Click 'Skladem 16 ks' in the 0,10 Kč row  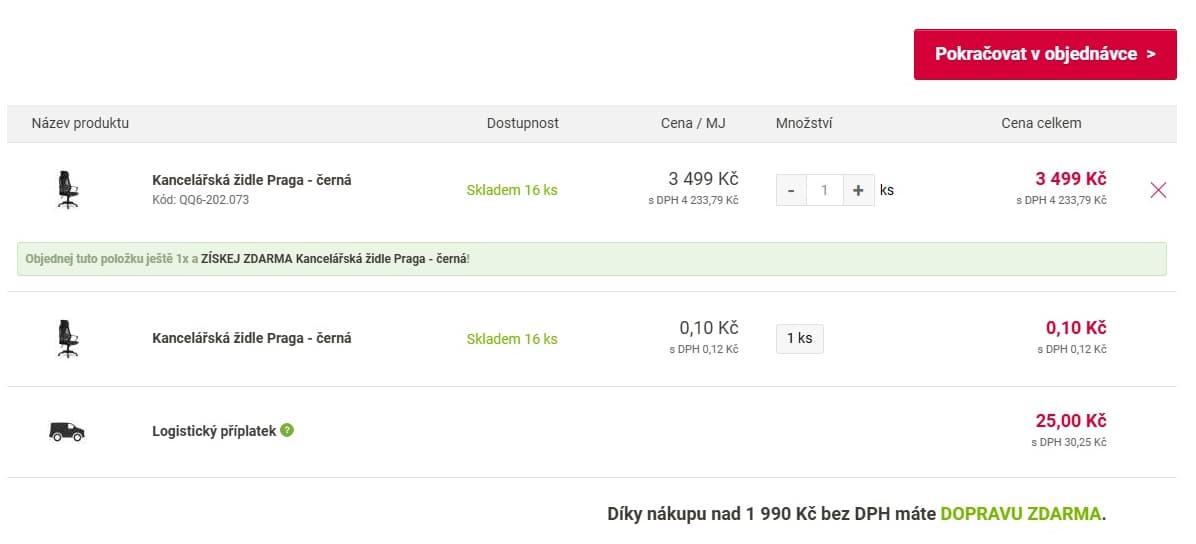512,339
